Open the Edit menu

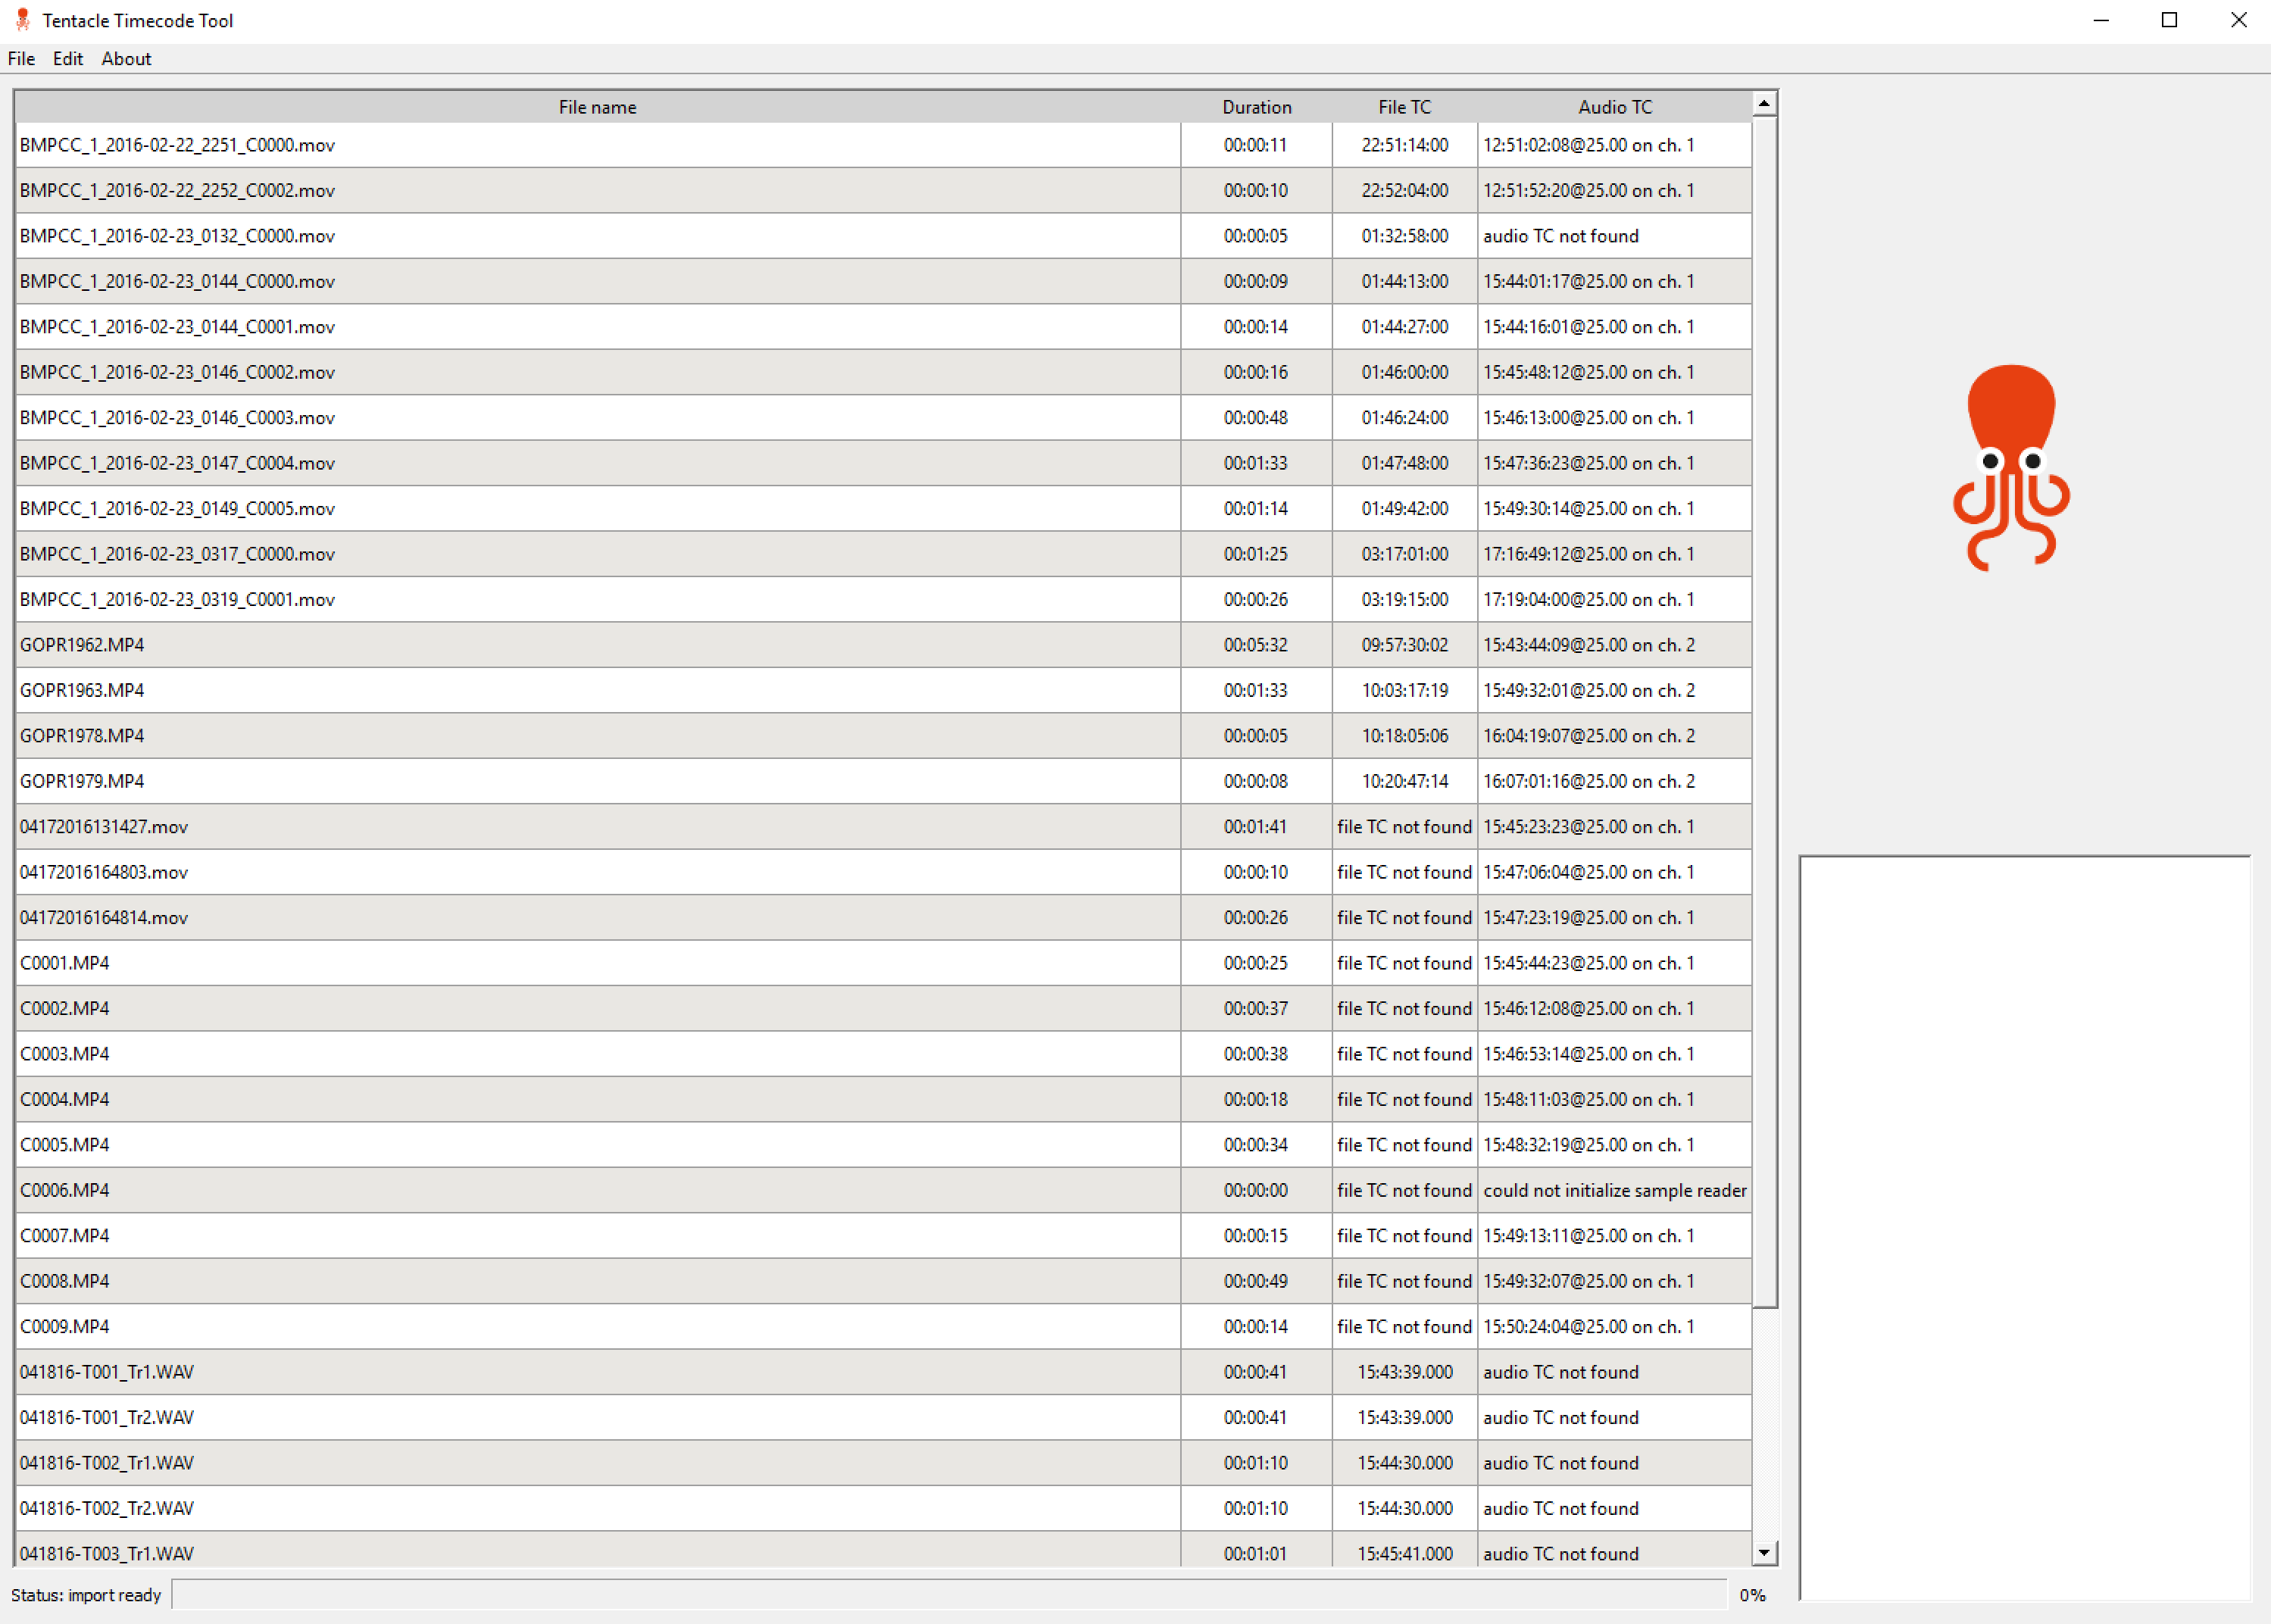pyautogui.click(x=68, y=59)
